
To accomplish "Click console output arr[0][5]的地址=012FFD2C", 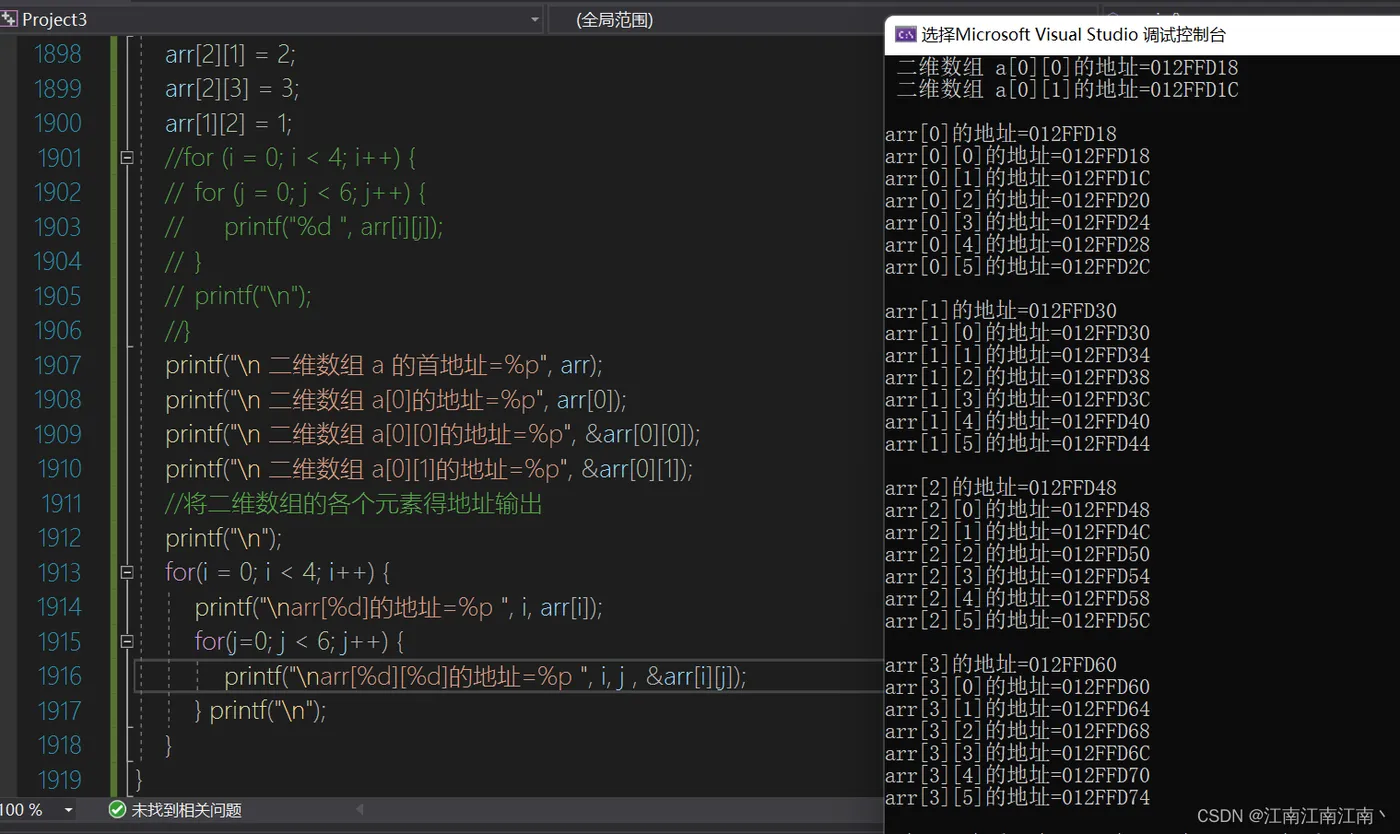I will coord(1017,267).
